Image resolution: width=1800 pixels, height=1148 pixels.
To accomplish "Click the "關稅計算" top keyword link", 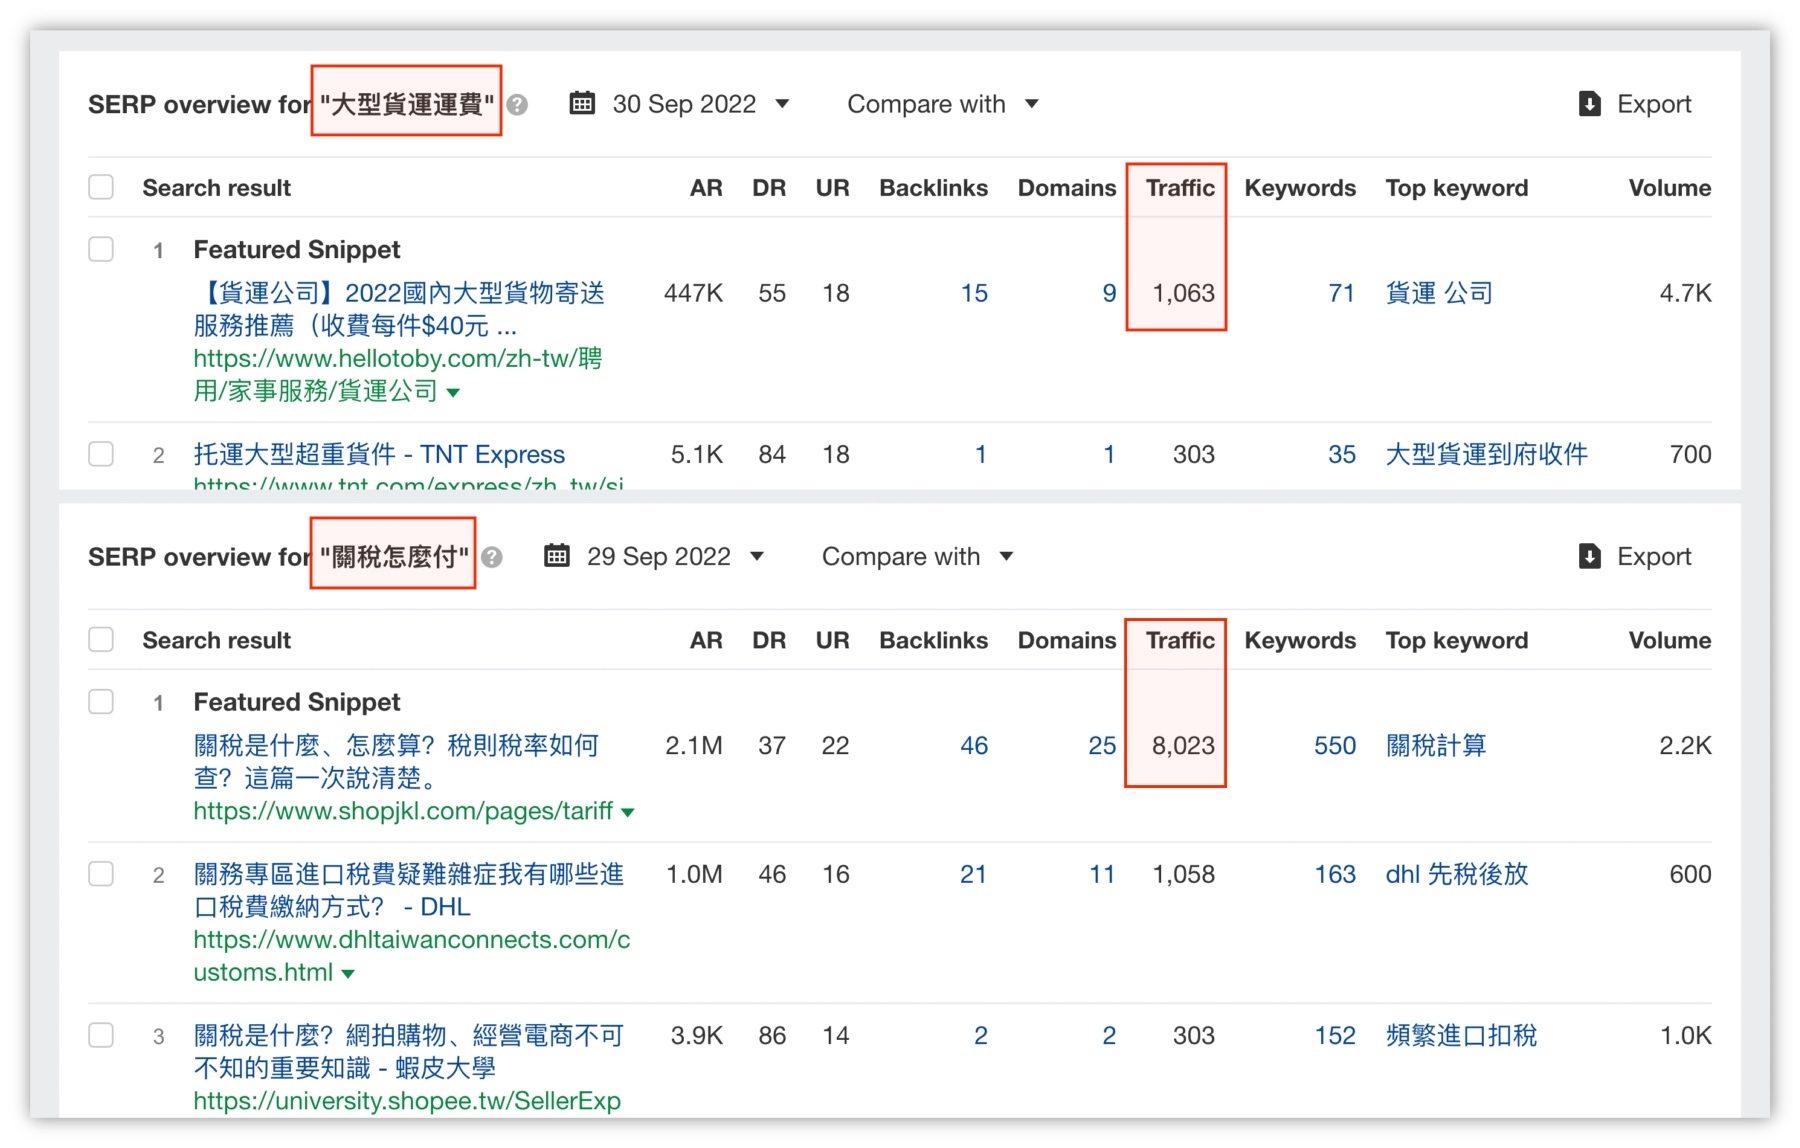I will click(1437, 745).
